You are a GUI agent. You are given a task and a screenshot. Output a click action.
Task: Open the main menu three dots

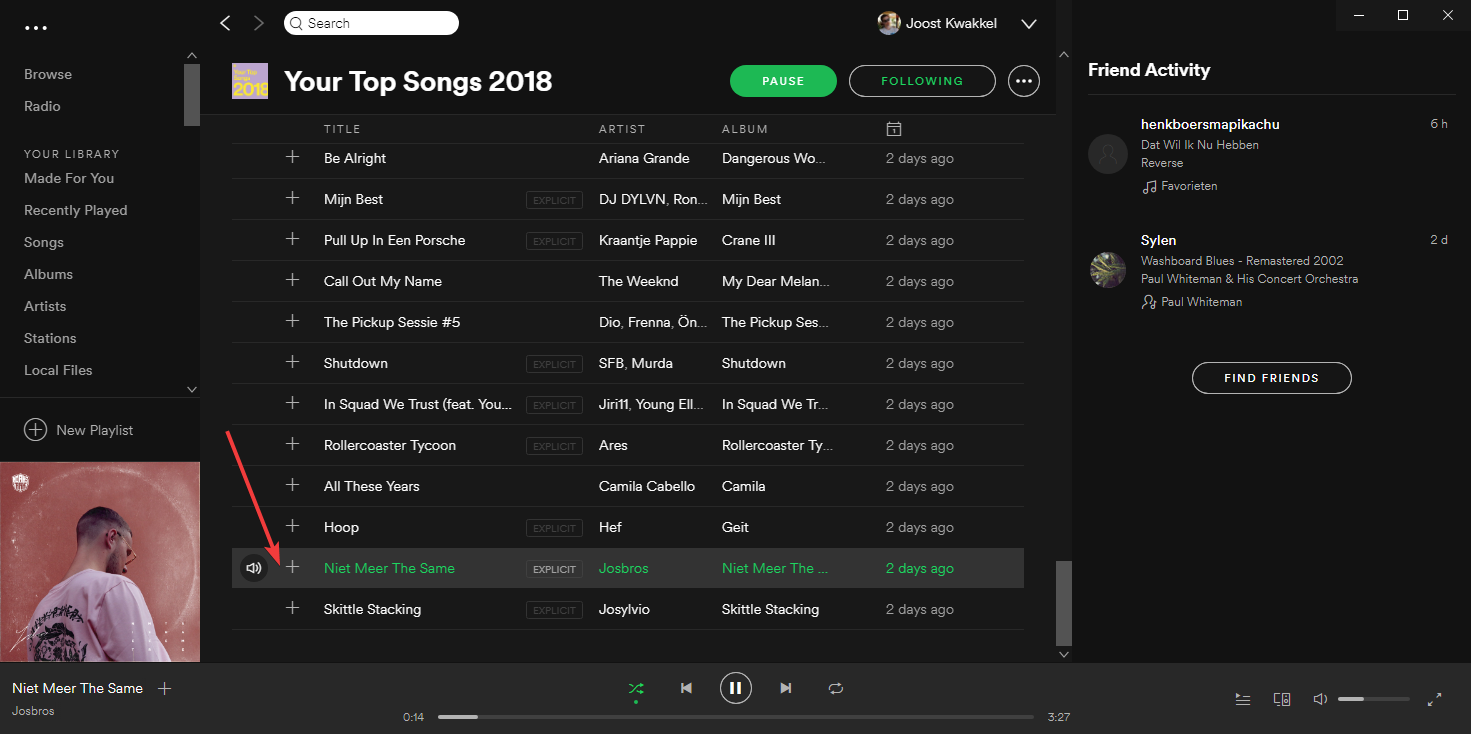click(36, 28)
